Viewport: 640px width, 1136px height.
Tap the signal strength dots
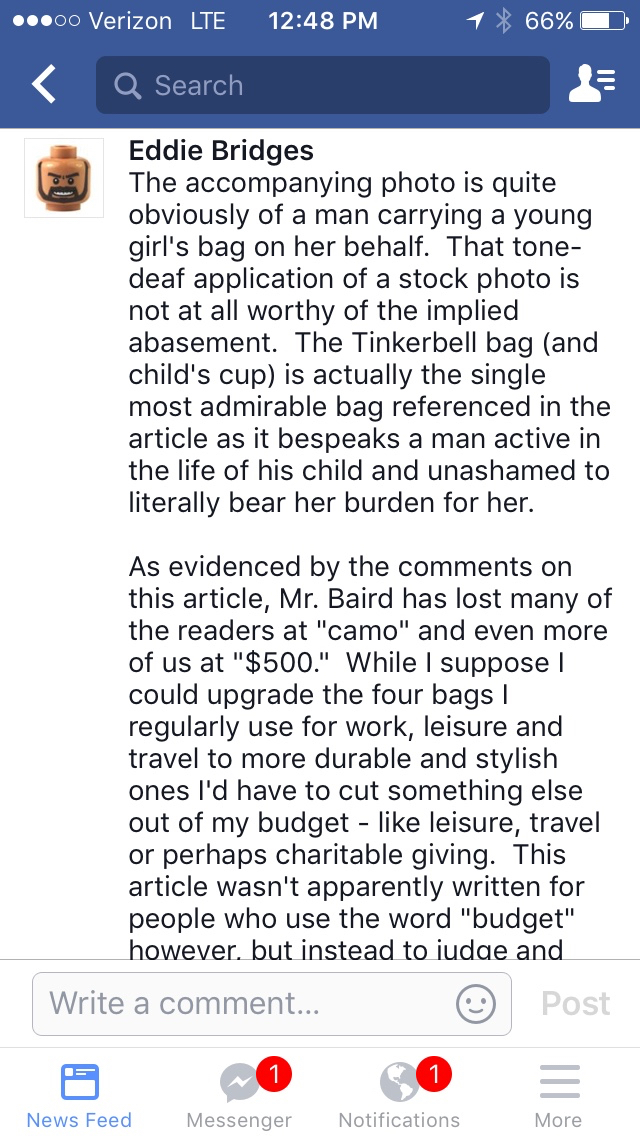click(44, 21)
